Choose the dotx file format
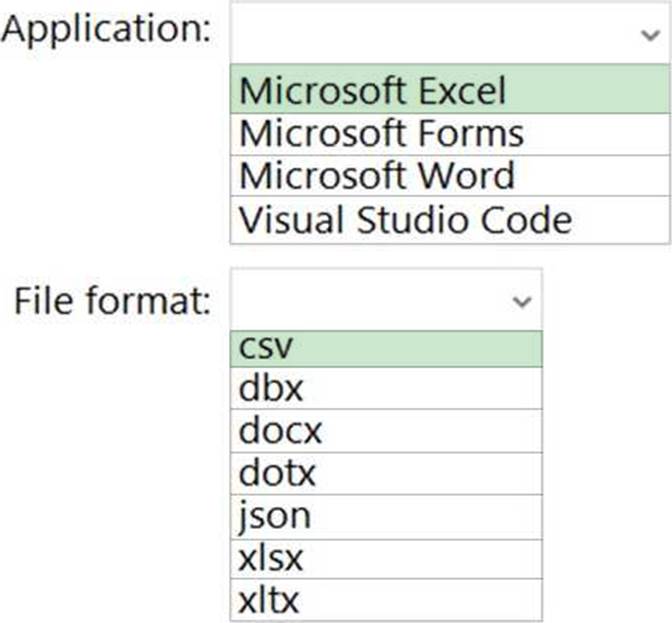Viewport: 672px width, 623px height. tap(386, 472)
